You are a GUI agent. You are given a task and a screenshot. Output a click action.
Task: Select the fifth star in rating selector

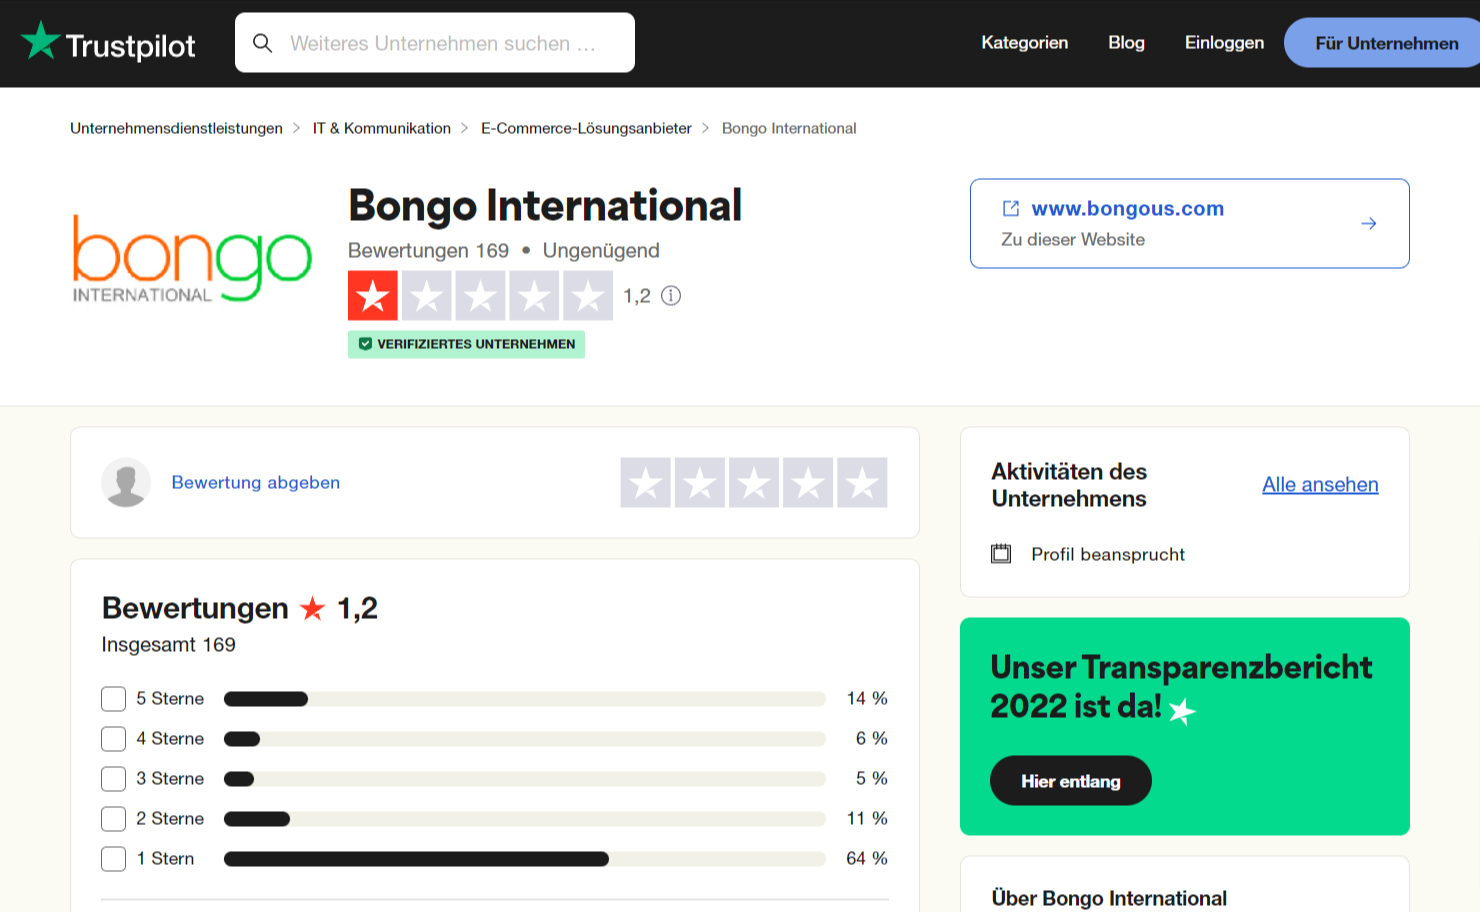[x=862, y=483]
